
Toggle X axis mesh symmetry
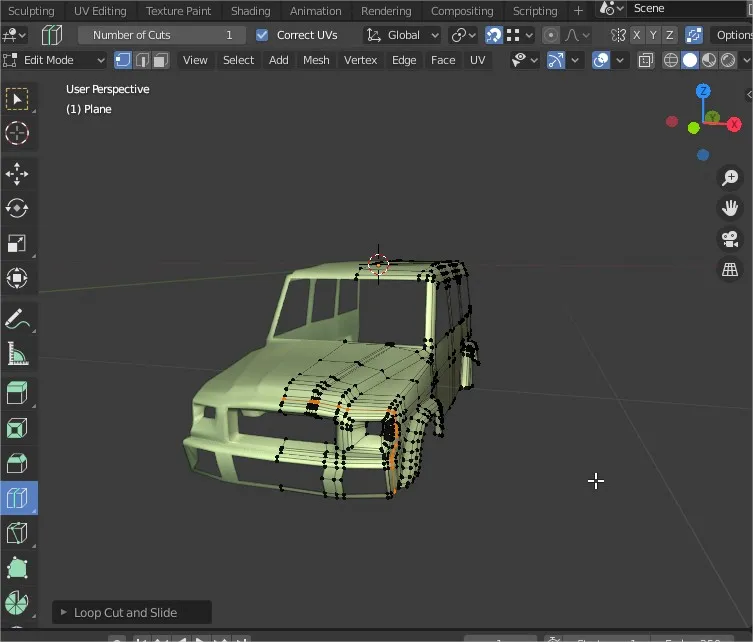point(637,35)
